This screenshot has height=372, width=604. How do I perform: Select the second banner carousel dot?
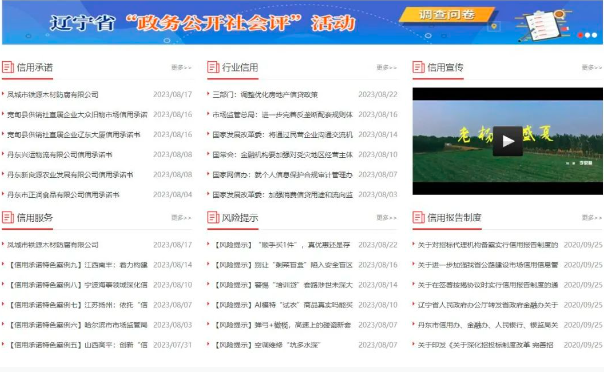(587, 35)
